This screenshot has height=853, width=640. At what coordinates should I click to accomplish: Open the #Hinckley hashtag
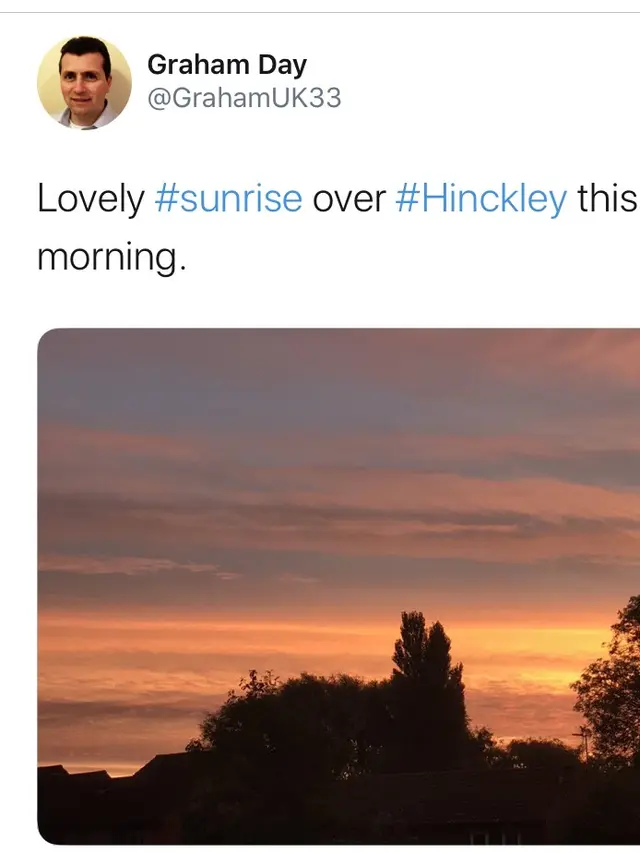click(481, 199)
